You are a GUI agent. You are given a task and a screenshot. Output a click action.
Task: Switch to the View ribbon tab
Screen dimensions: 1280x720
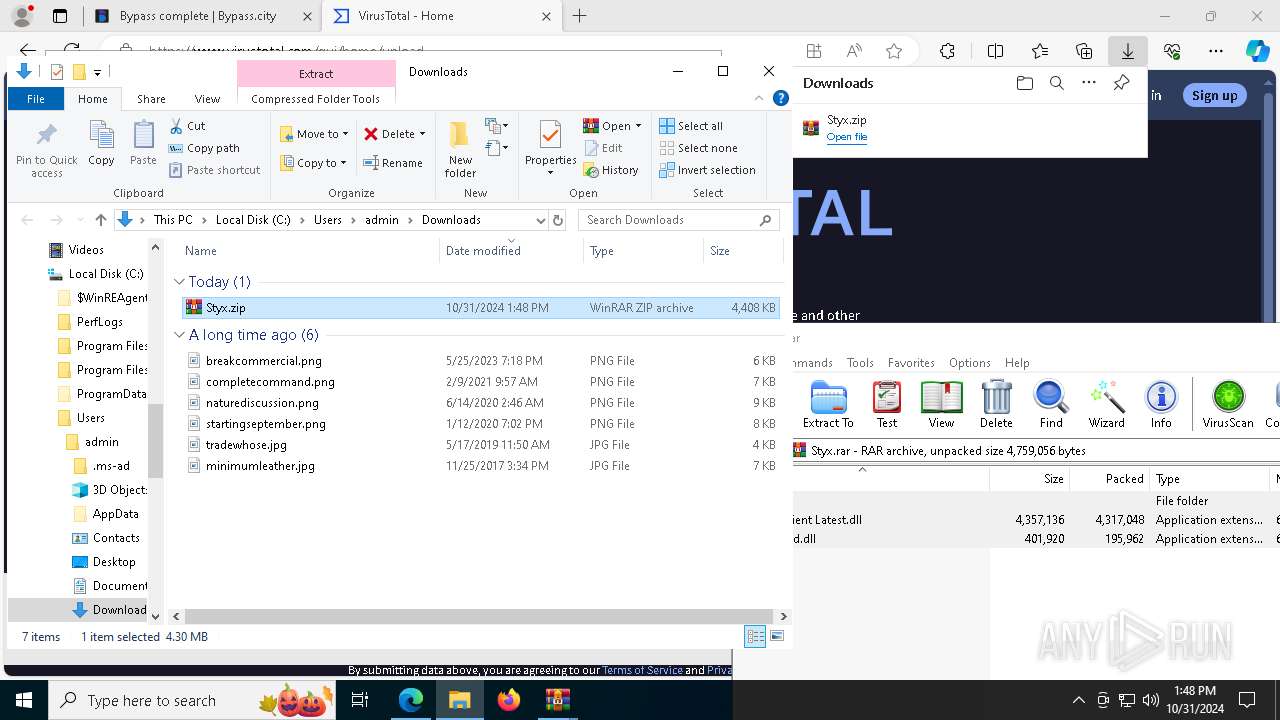[x=207, y=99]
